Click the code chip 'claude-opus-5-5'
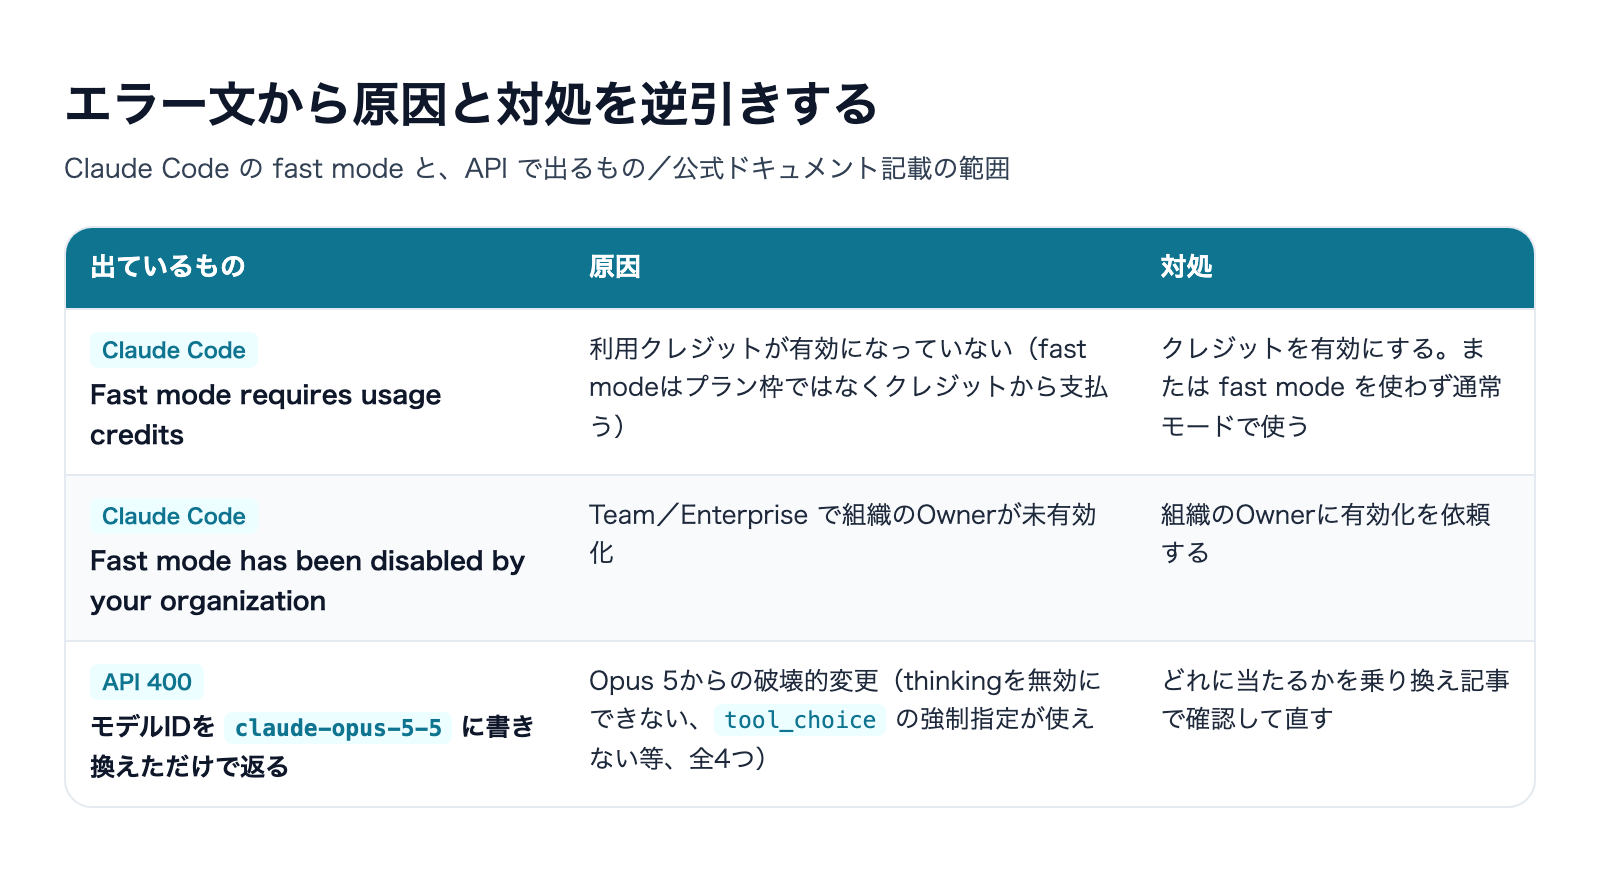Screen dimensions: 1600x876 338,727
